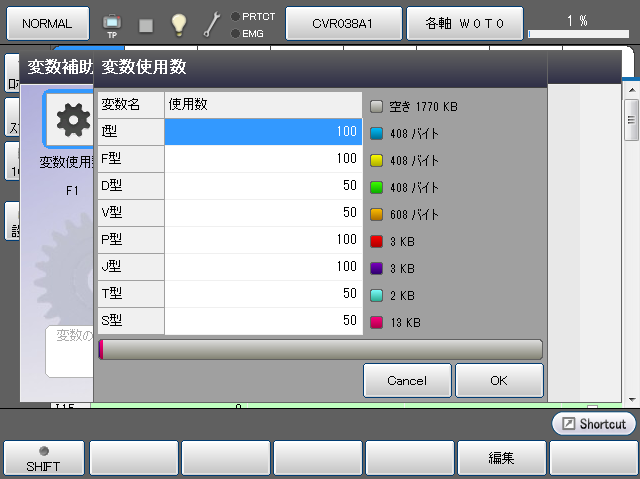640x479 pixels.
Task: Open the Shortcut button
Action: point(594,424)
